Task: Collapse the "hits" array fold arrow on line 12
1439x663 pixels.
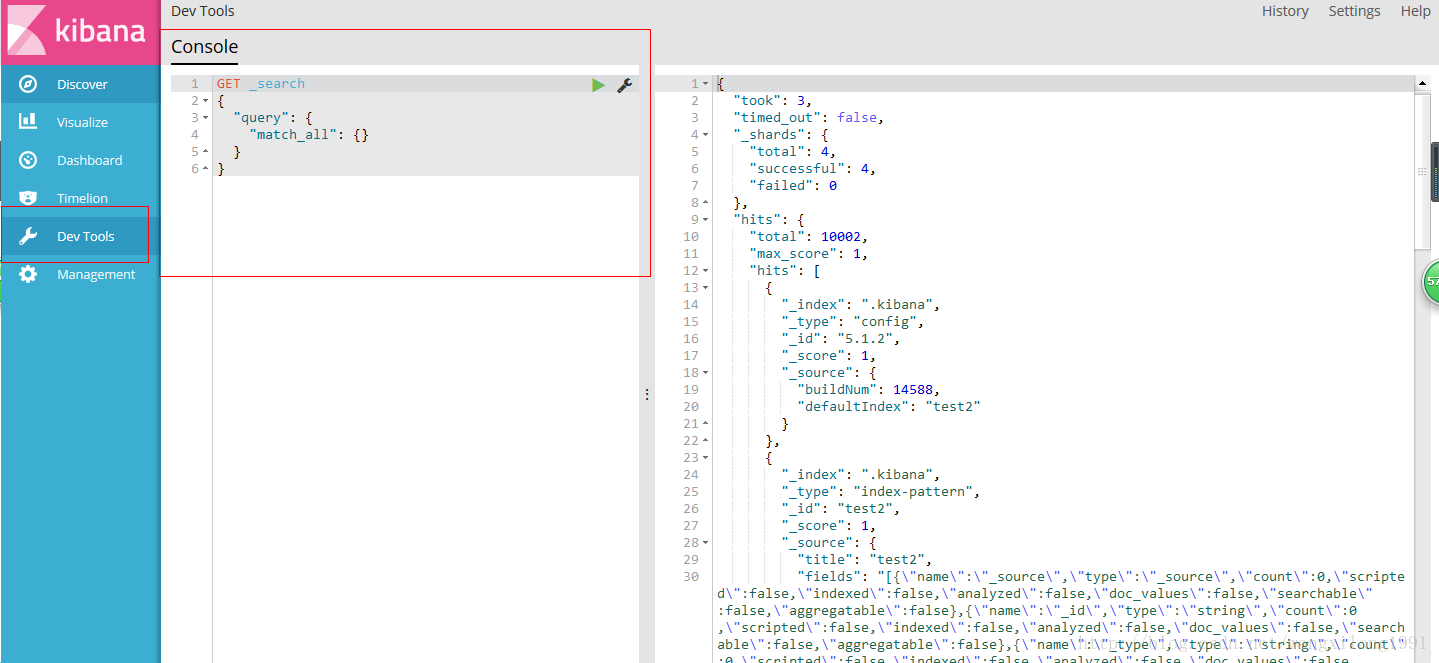Action: tap(705, 271)
